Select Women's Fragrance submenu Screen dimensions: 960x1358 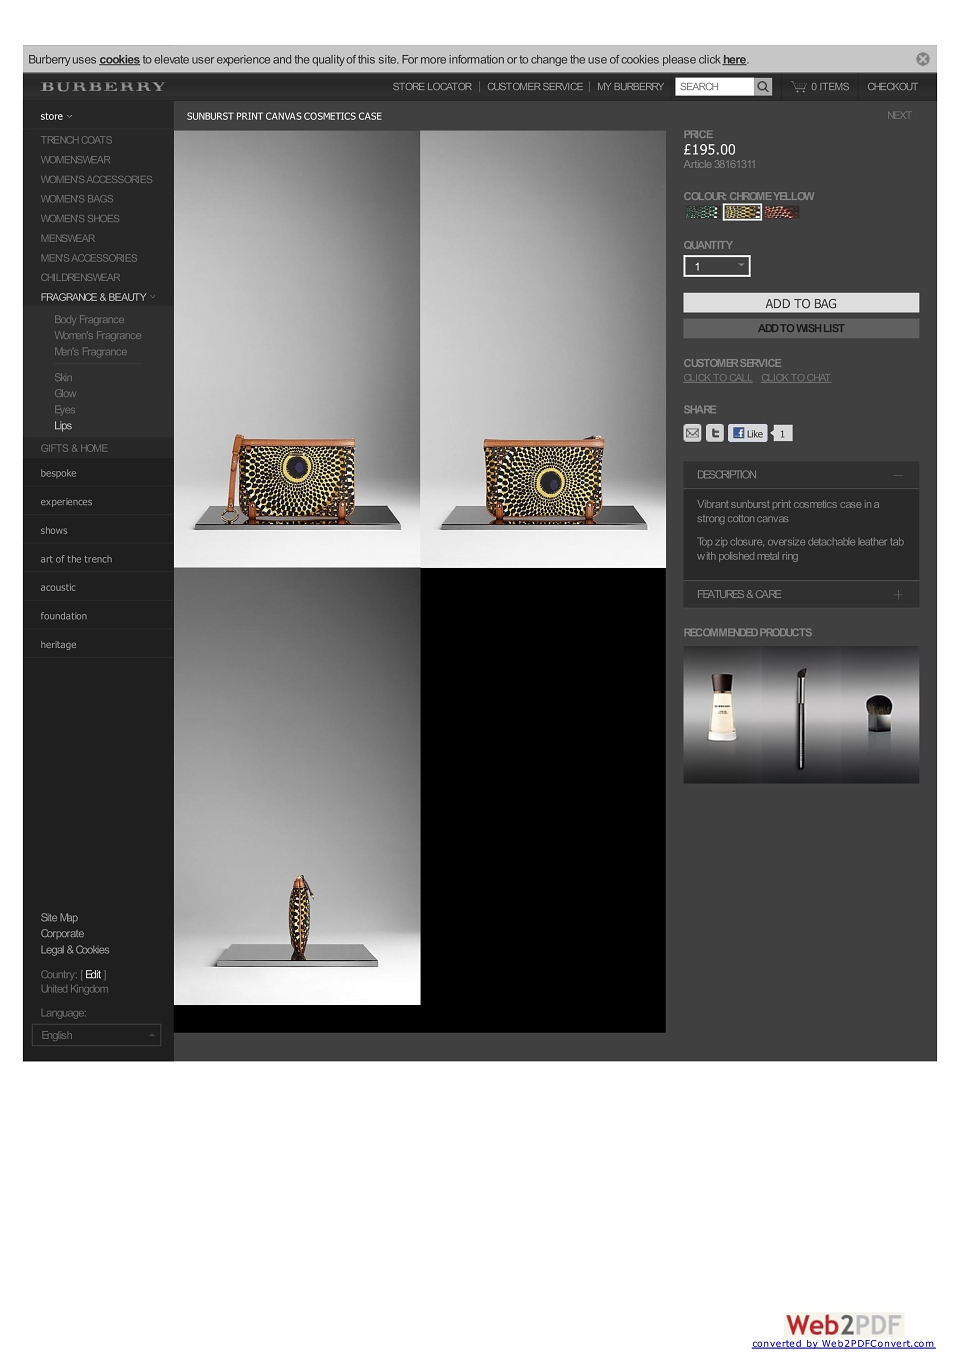98,336
